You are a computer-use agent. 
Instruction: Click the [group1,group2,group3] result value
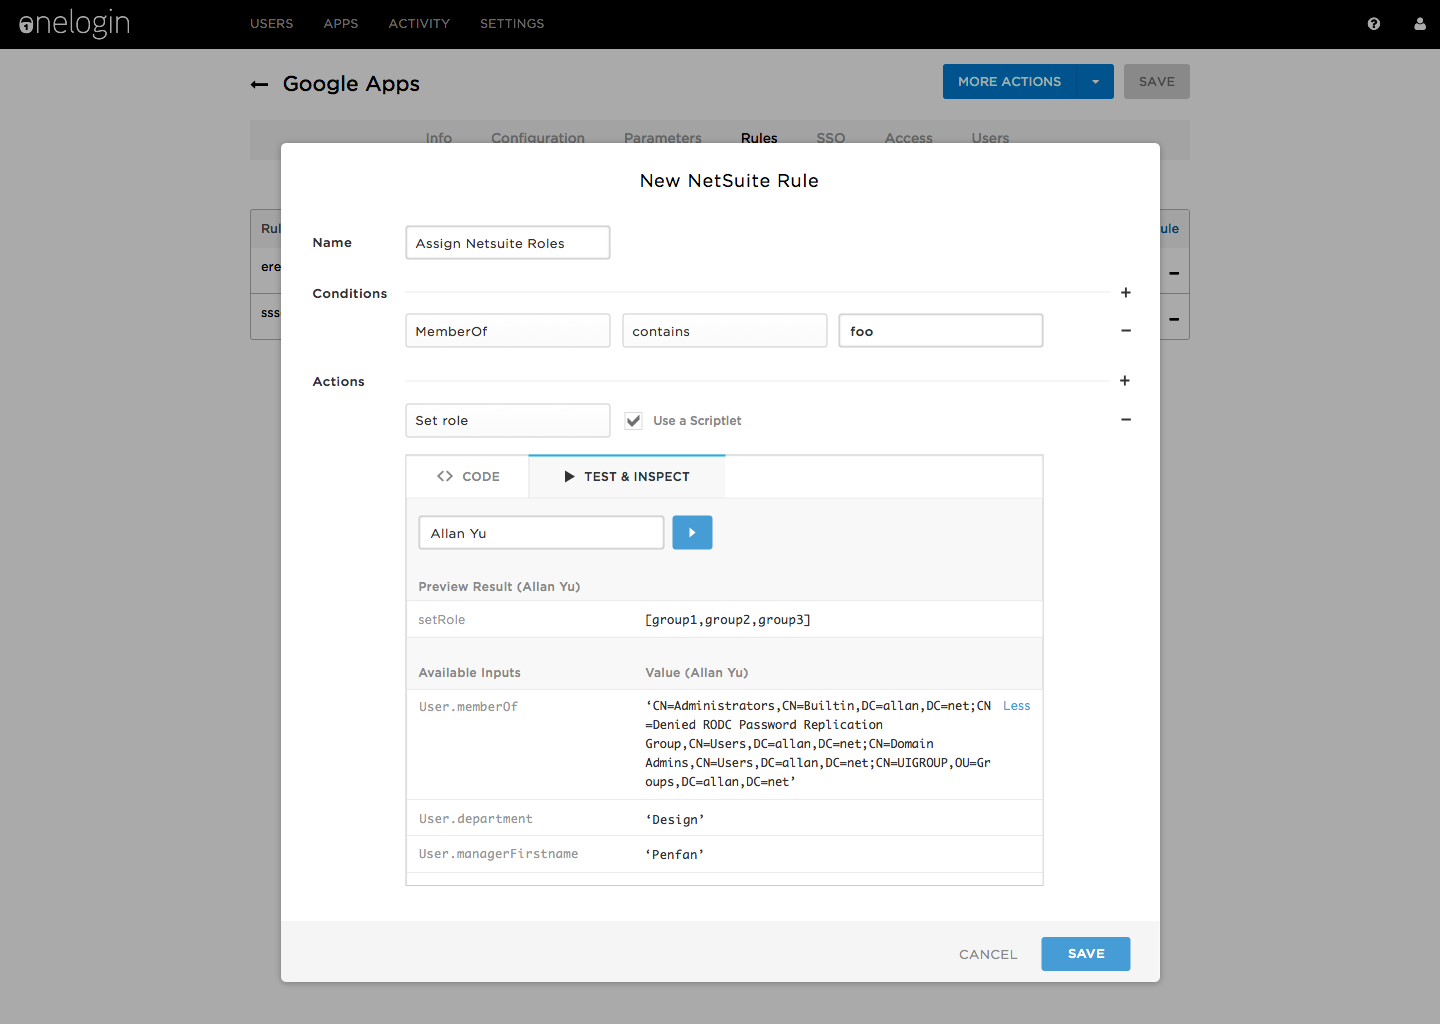pos(728,620)
